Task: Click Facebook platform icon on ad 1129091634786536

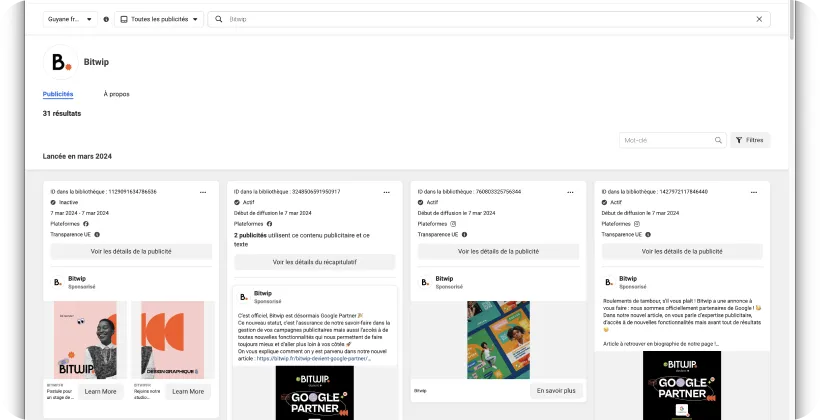Action: coord(86,224)
